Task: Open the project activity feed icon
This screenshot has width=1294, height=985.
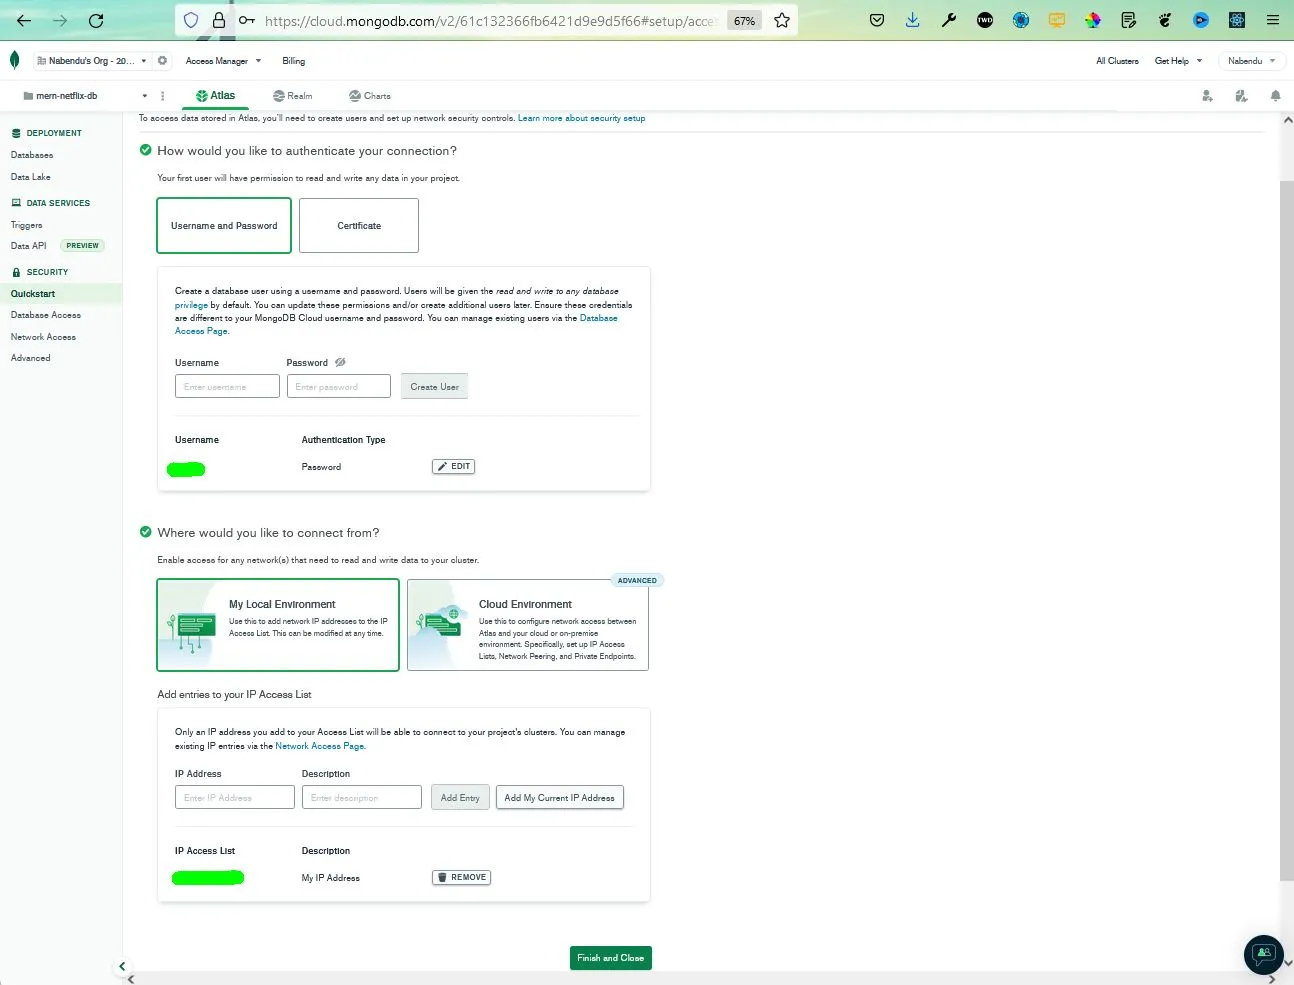Action: click(x=1241, y=96)
